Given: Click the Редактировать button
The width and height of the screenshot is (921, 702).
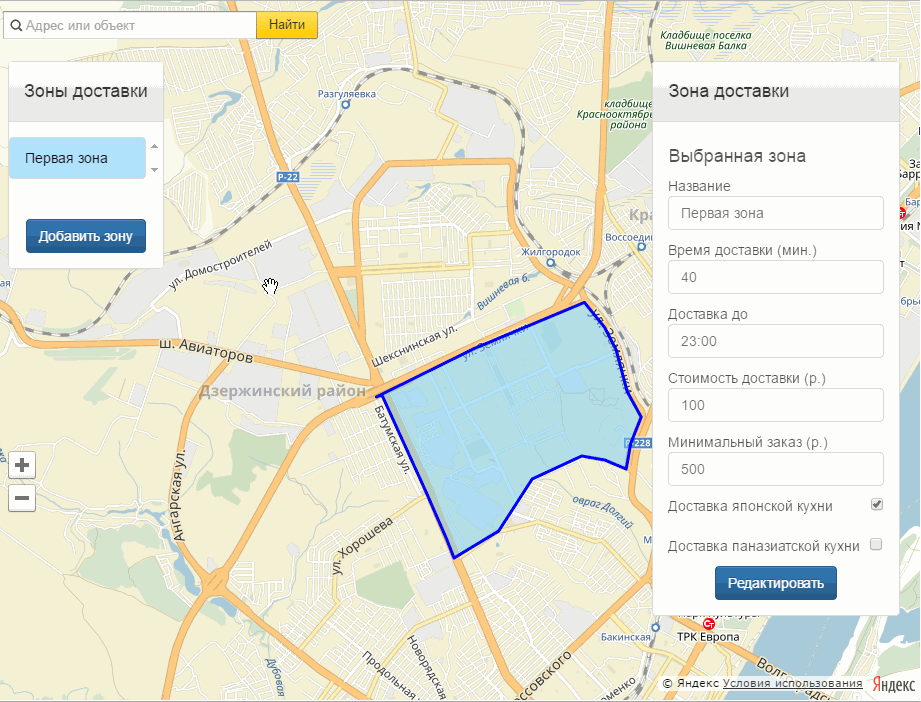Looking at the screenshot, I should coord(775,583).
